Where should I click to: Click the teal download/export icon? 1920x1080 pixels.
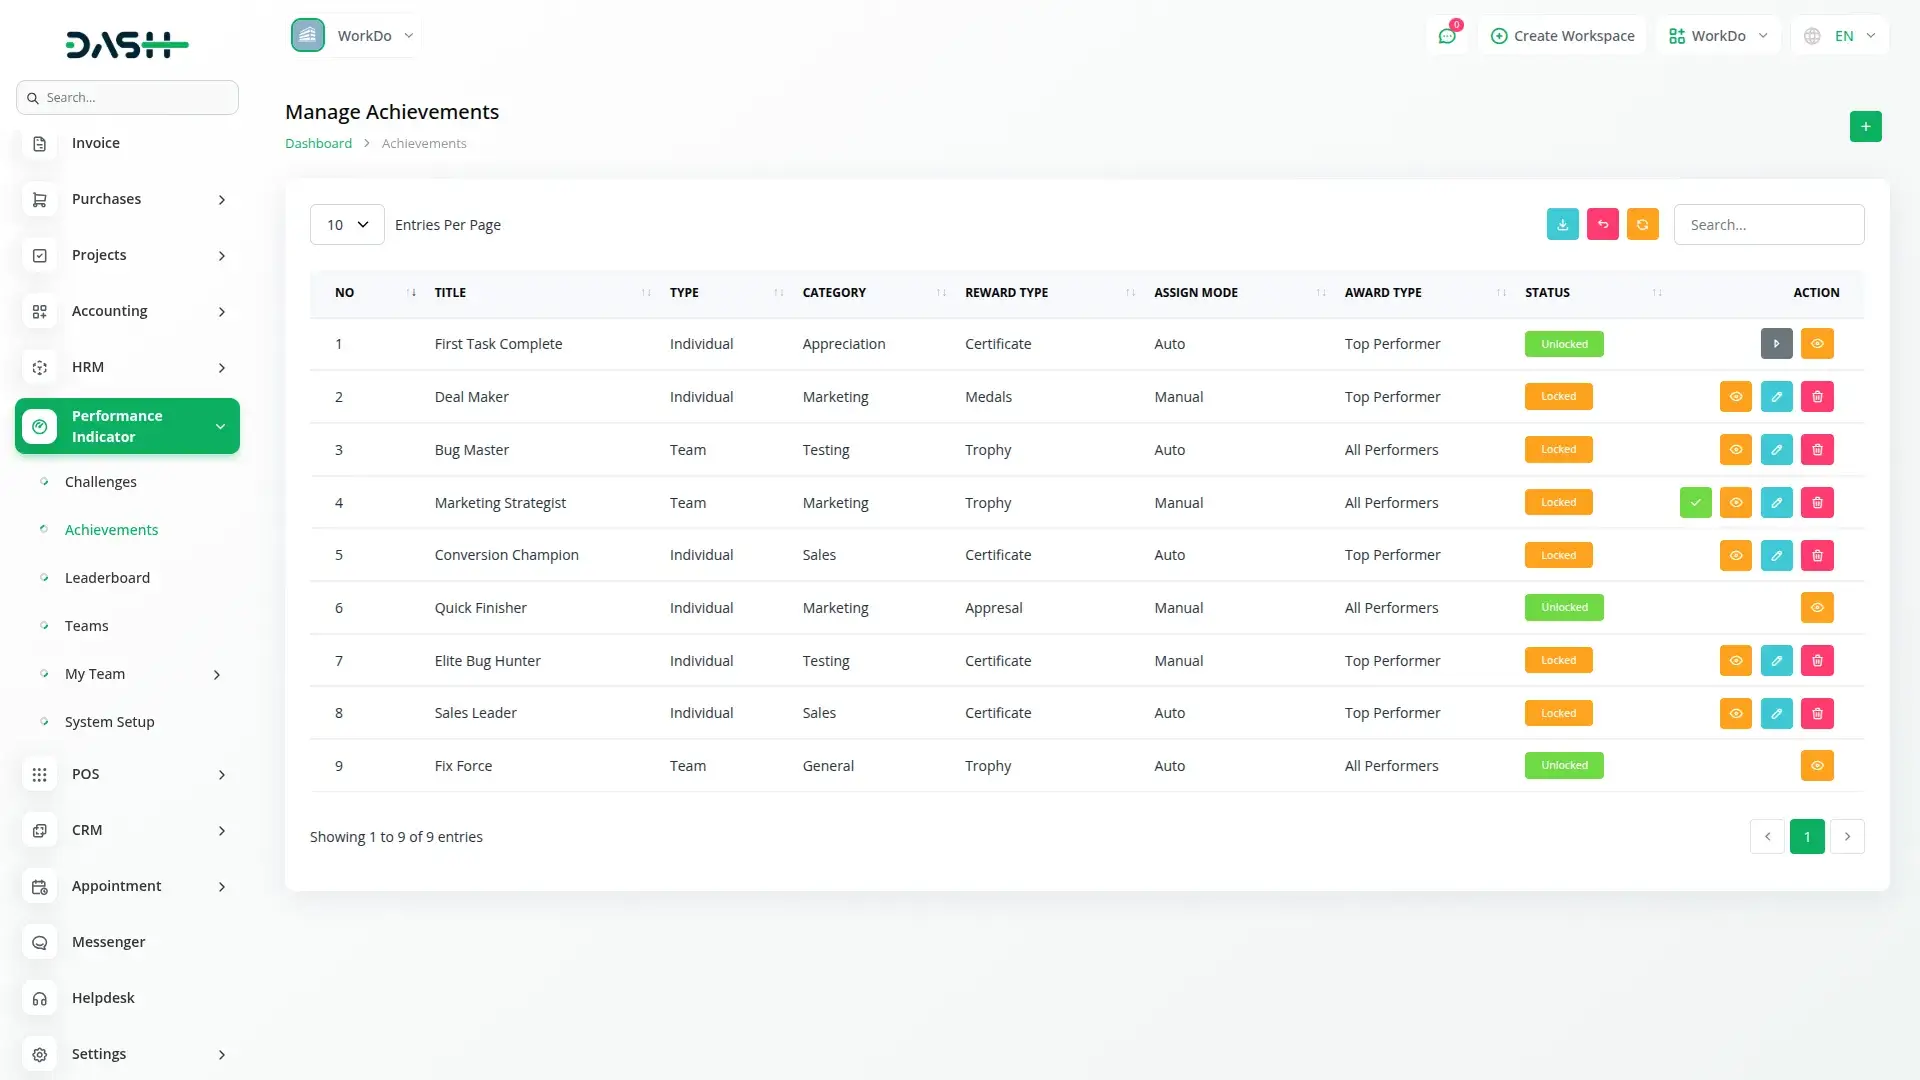1562,225
